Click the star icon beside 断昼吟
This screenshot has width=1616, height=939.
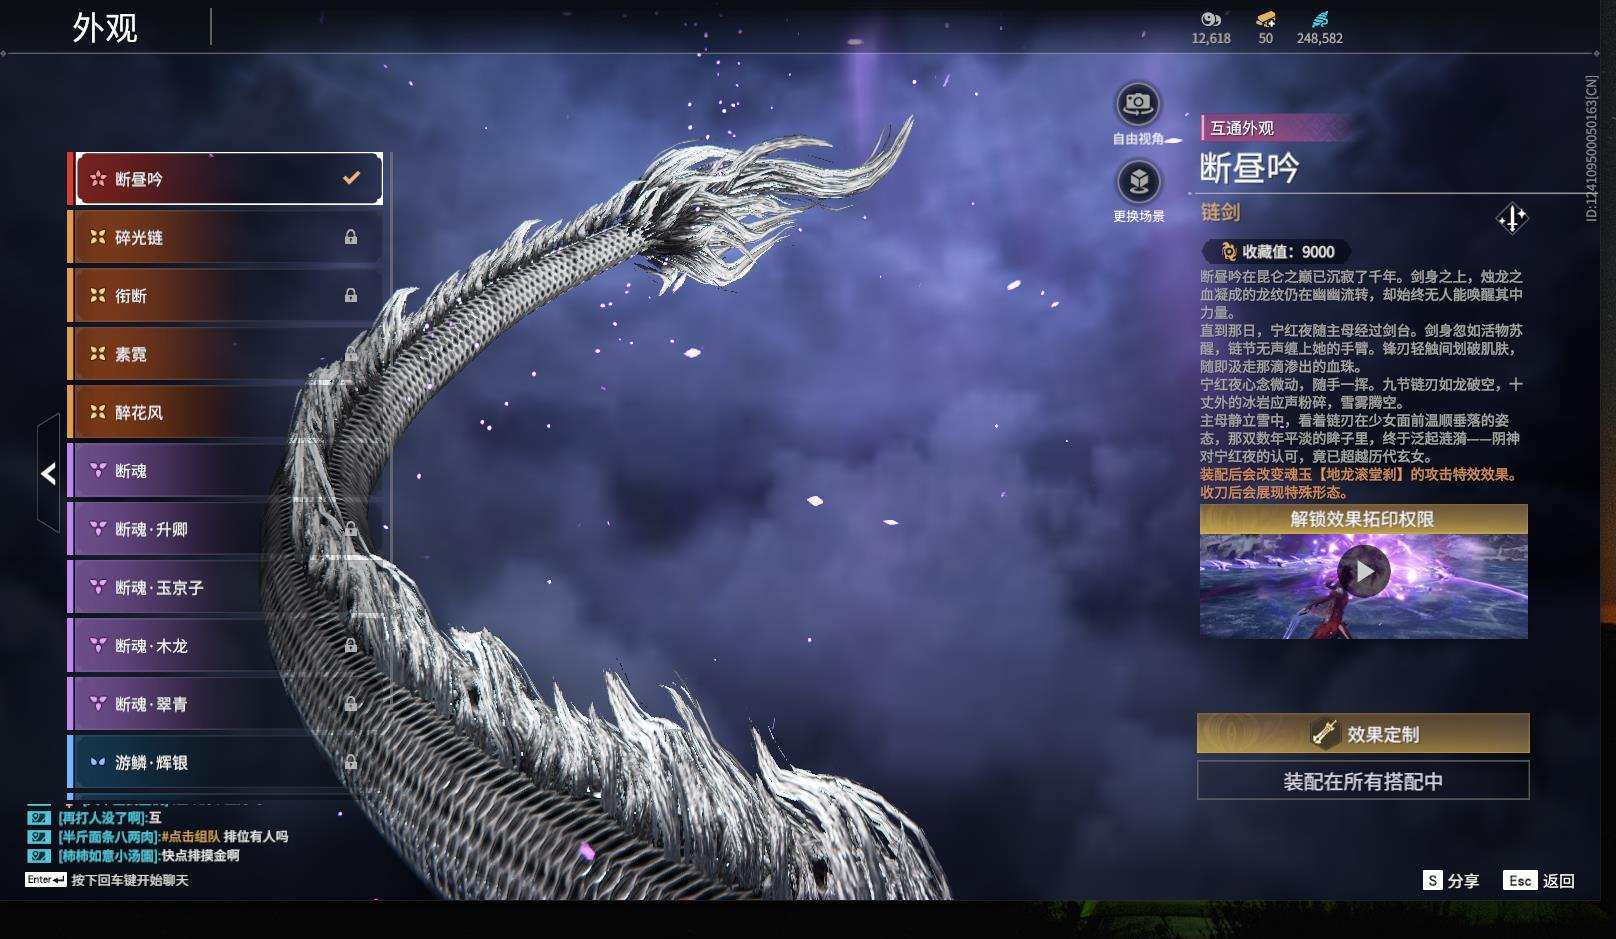click(x=98, y=179)
